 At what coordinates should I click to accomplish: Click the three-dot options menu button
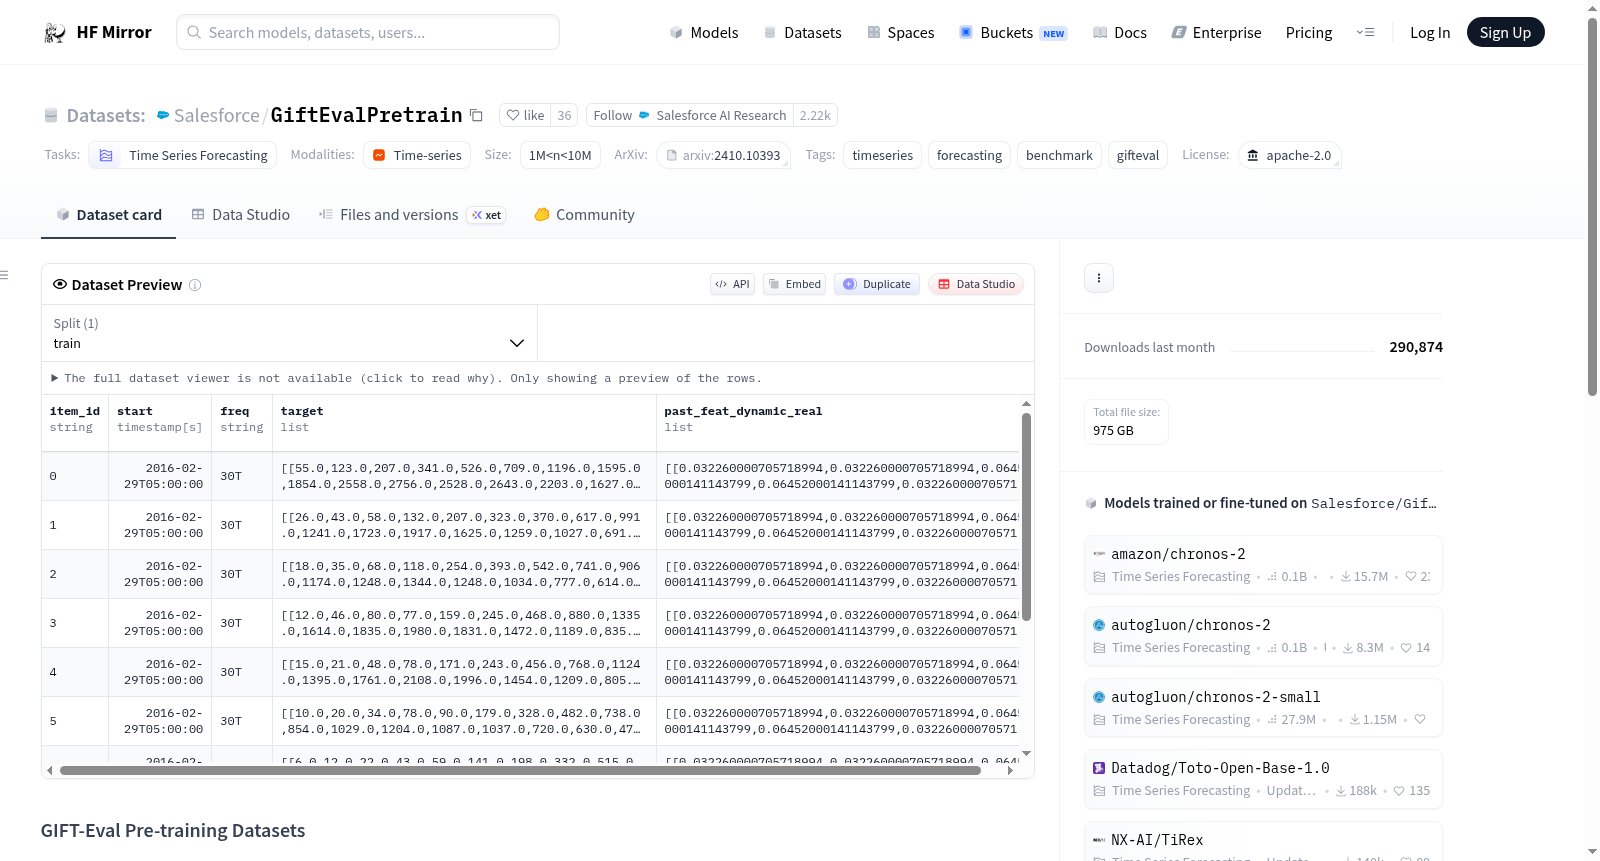click(1099, 278)
